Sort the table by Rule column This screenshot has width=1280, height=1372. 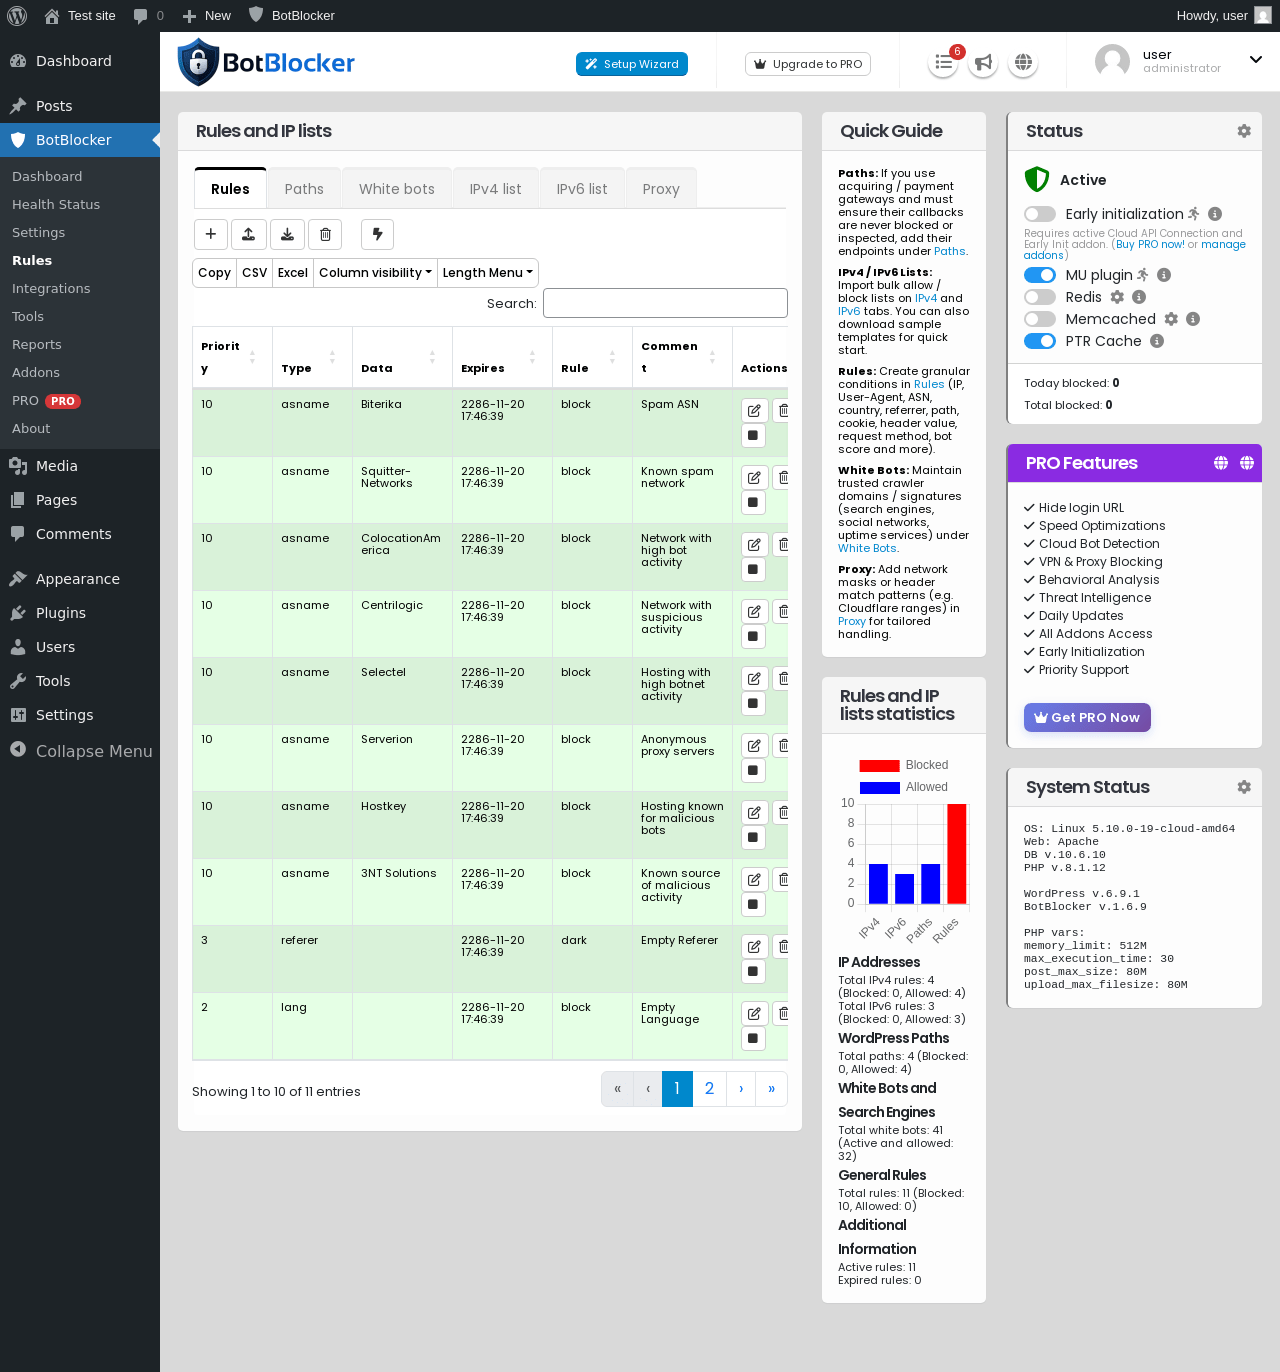click(x=592, y=357)
